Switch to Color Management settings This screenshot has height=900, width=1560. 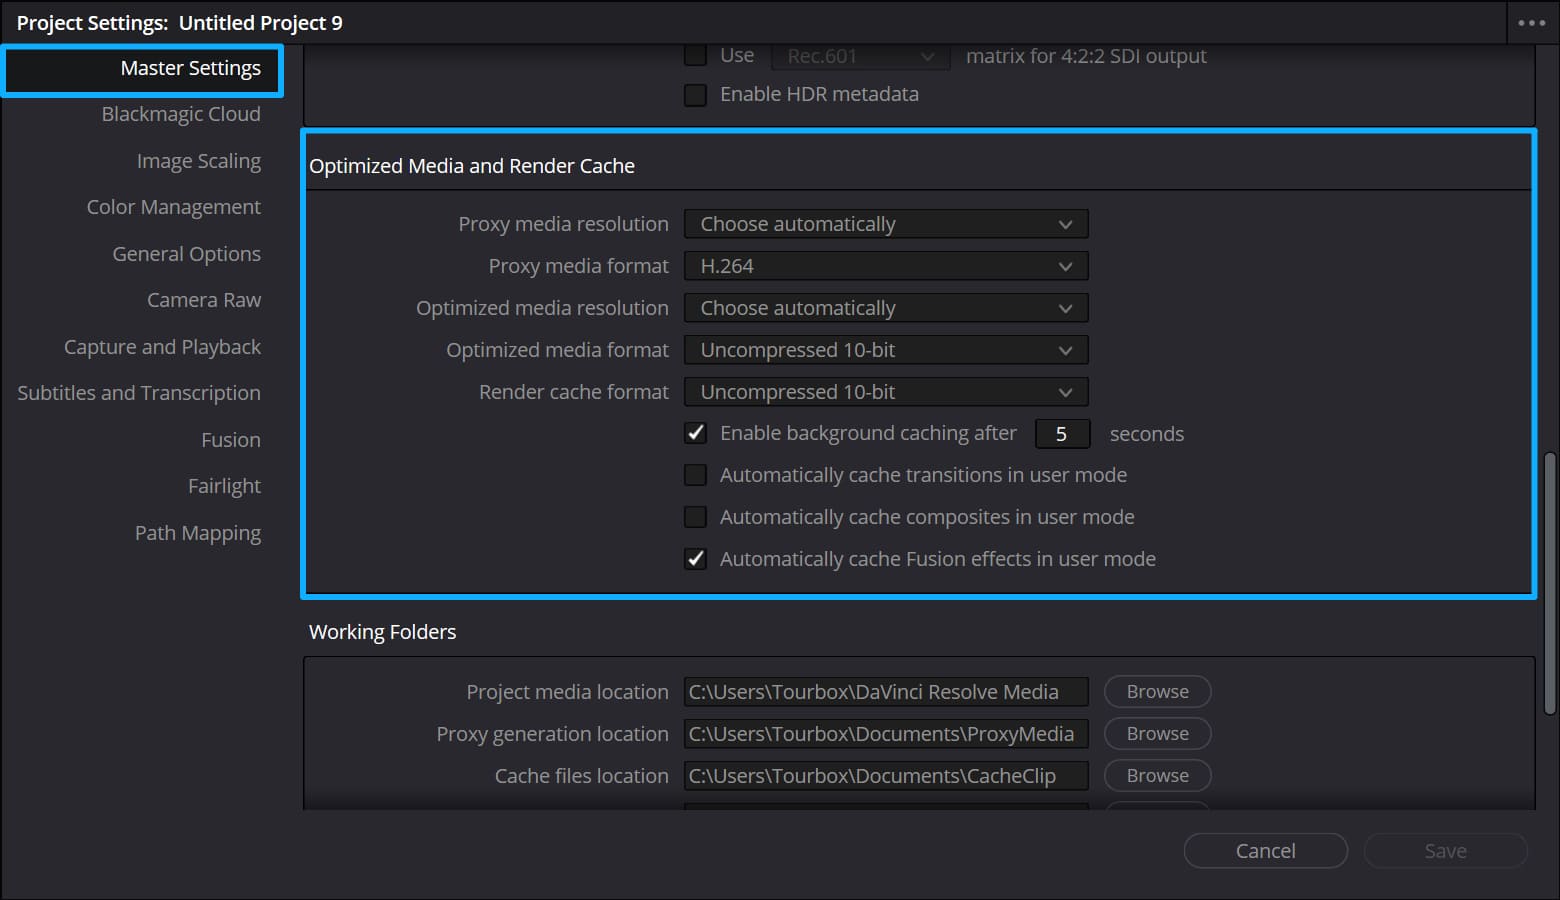click(173, 207)
